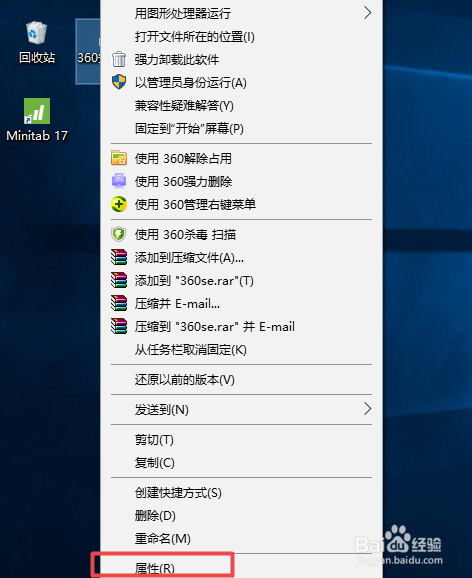Expand the 用图形处理器运行 submenu arrow
This screenshot has width=472, height=578.
tap(367, 13)
